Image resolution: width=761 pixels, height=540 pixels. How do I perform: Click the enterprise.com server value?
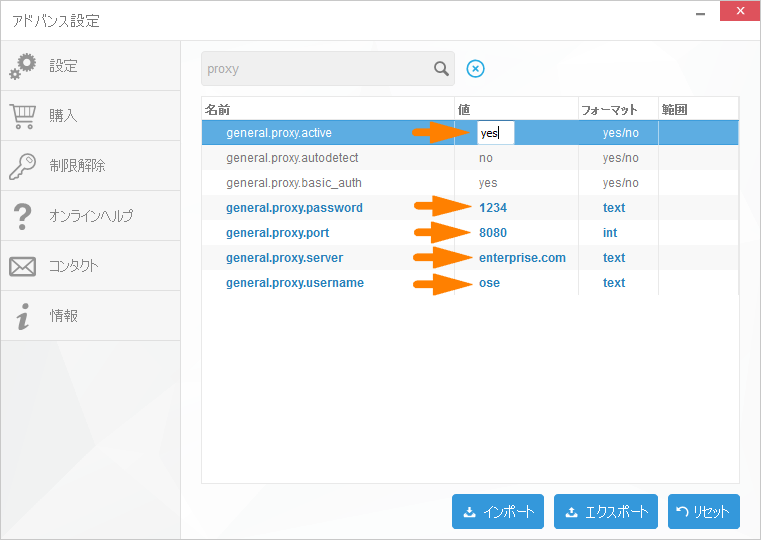[522, 258]
